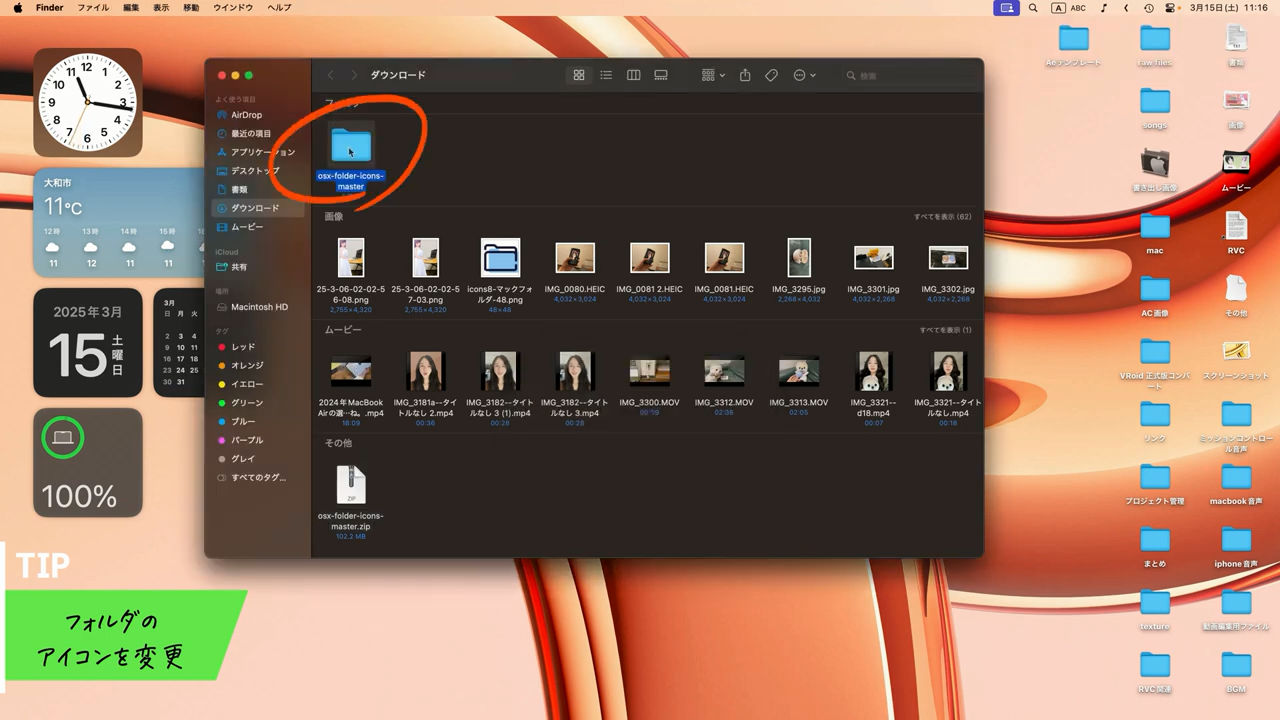Open the 表示 menu
Screen dimensions: 1280x720
[161, 7]
